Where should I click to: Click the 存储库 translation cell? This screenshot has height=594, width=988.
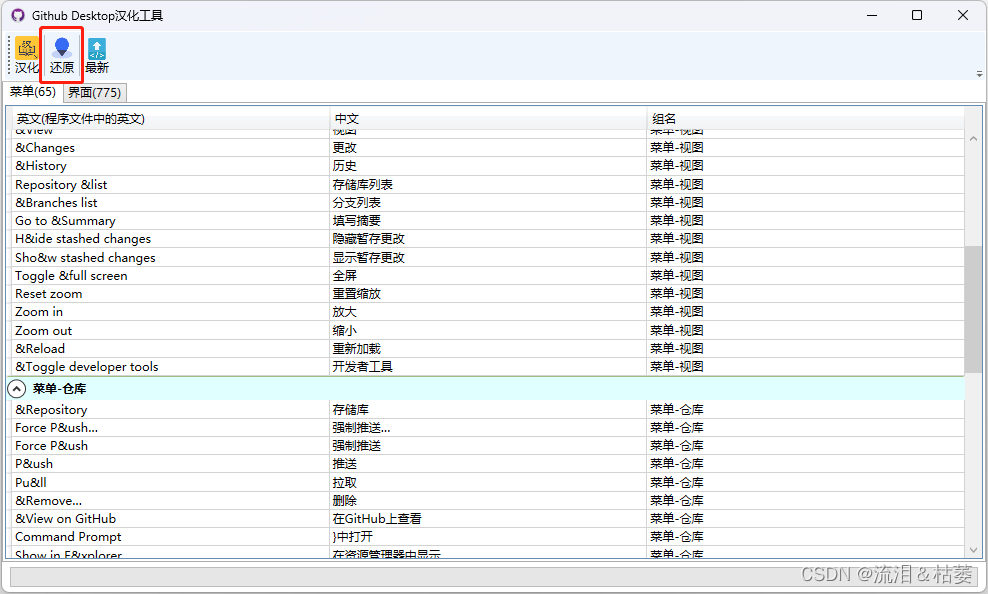coord(488,409)
